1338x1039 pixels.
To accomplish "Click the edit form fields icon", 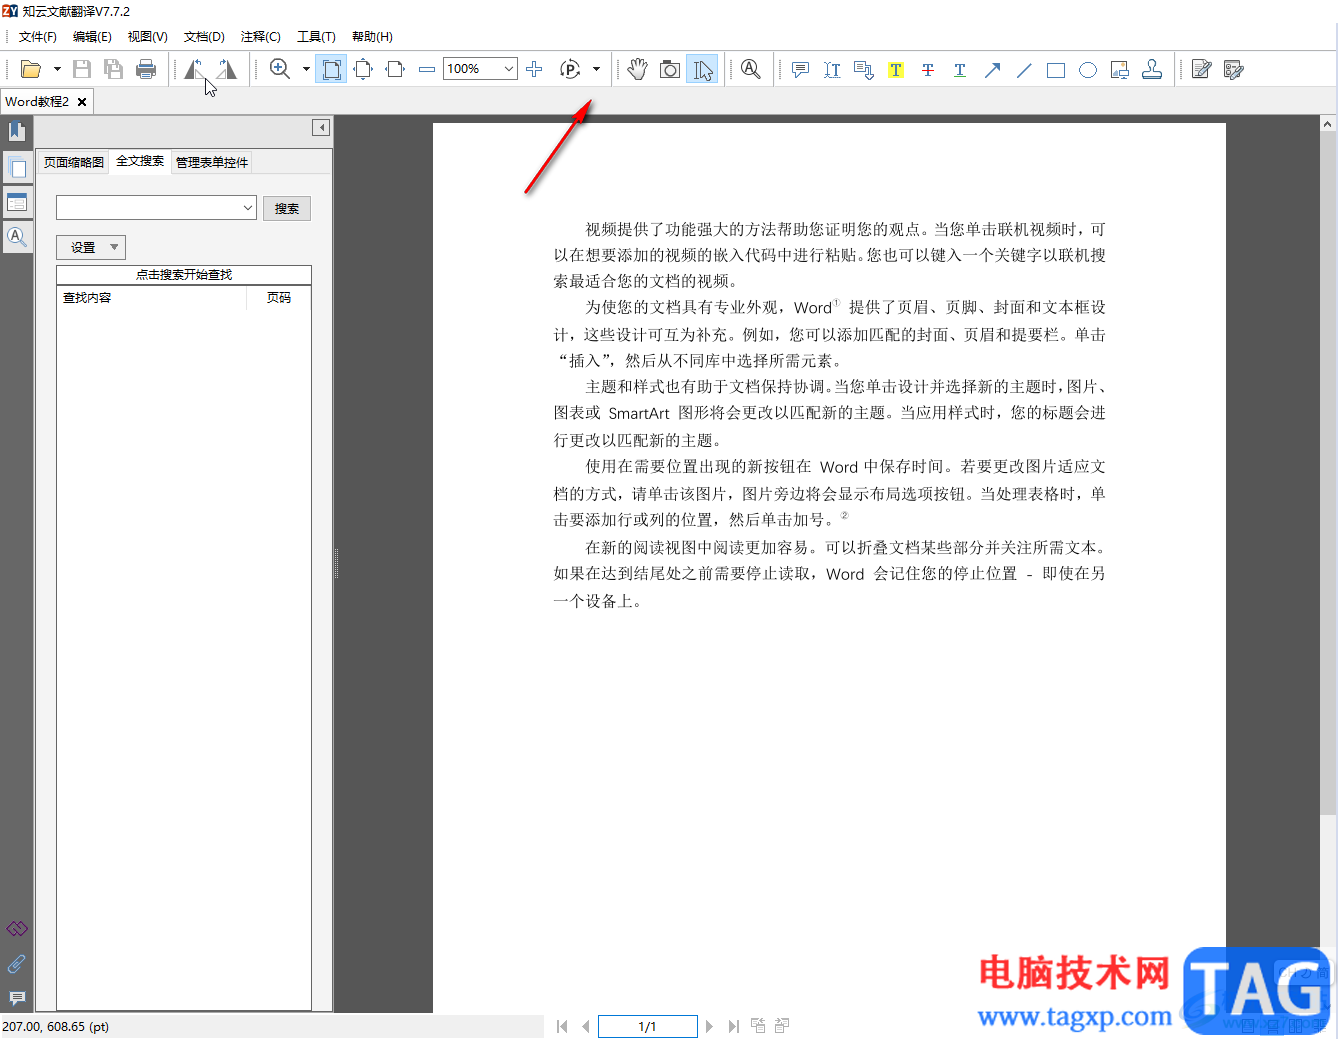I will (1234, 69).
